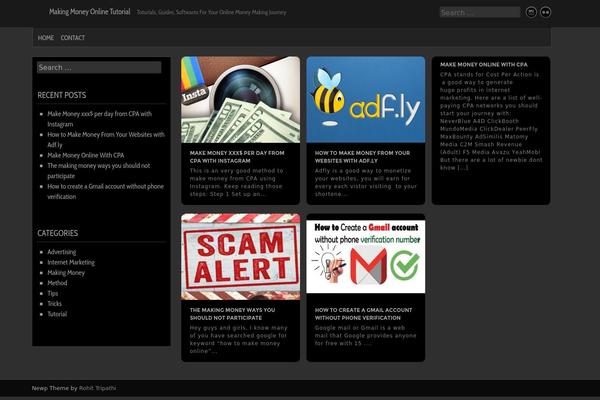Click excerpt starting 'This is an very good method'

pyautogui.click(x=236, y=183)
